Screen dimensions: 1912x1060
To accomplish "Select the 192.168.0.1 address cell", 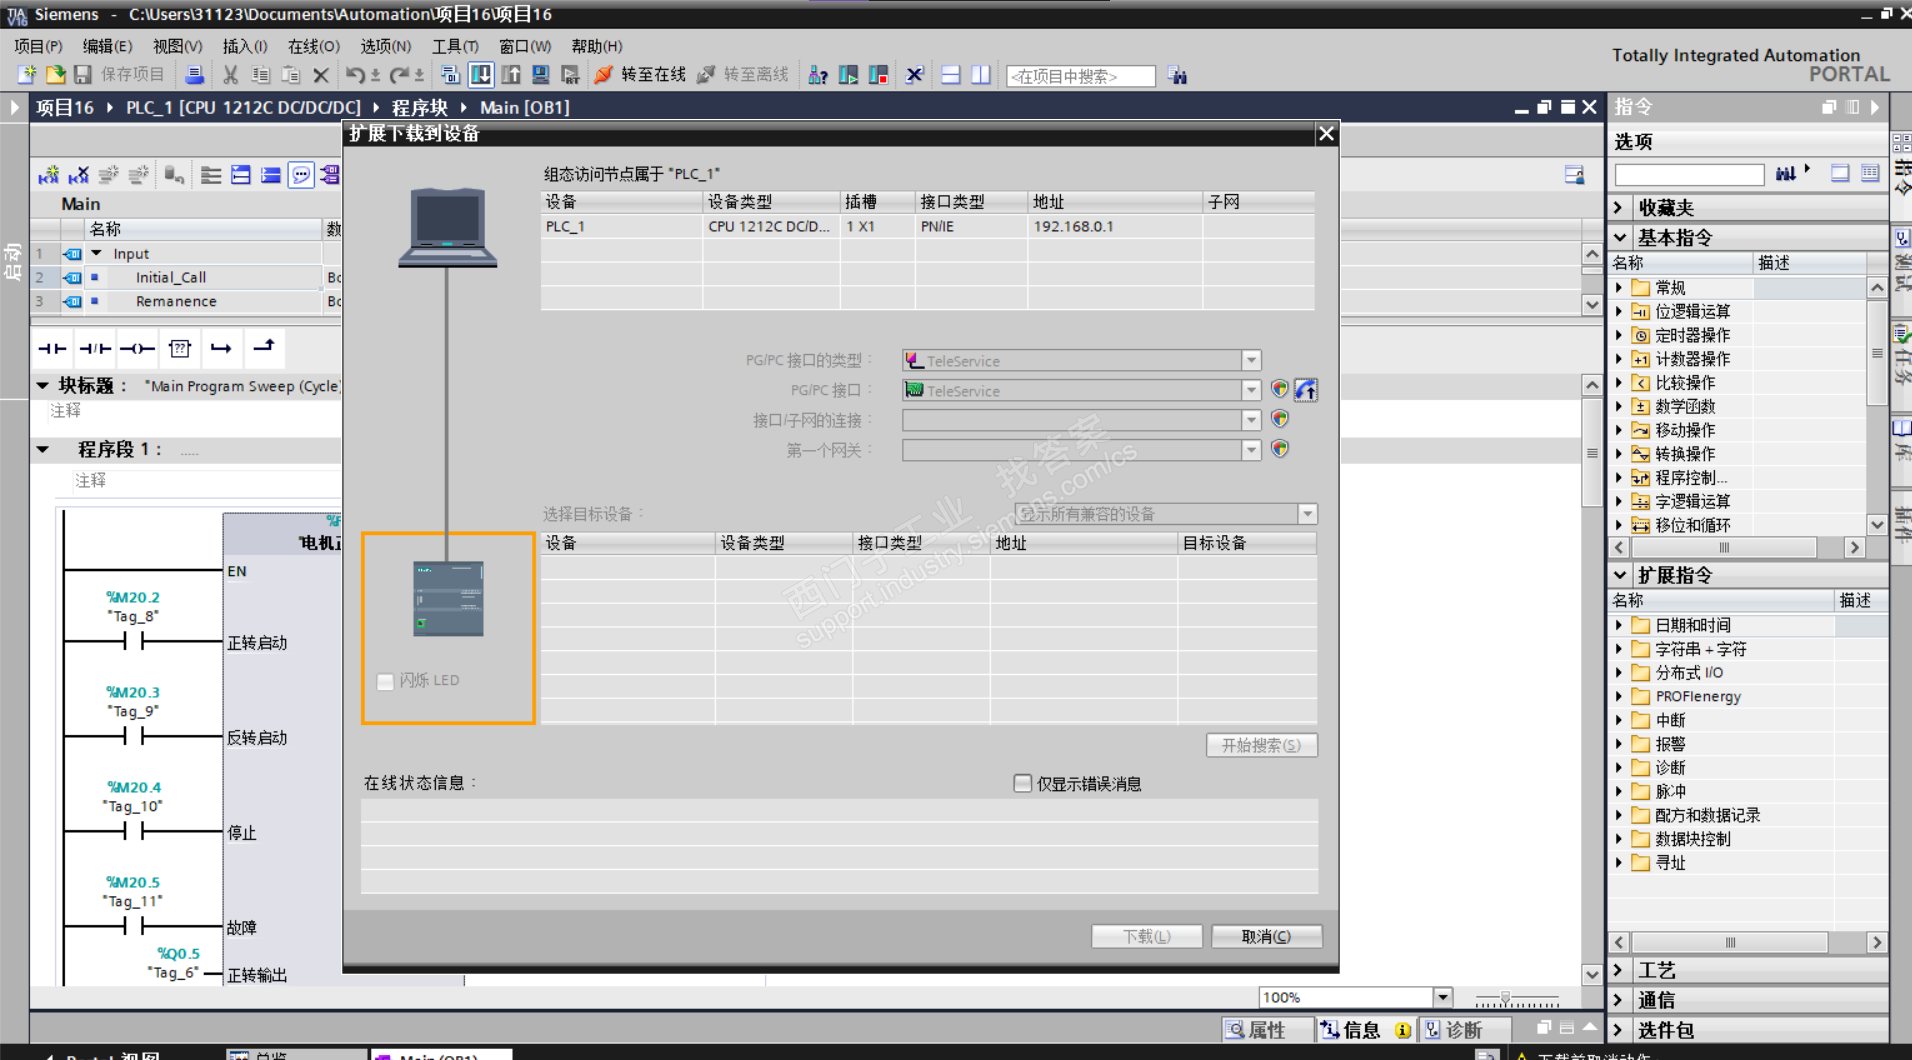I will click(x=1114, y=227).
